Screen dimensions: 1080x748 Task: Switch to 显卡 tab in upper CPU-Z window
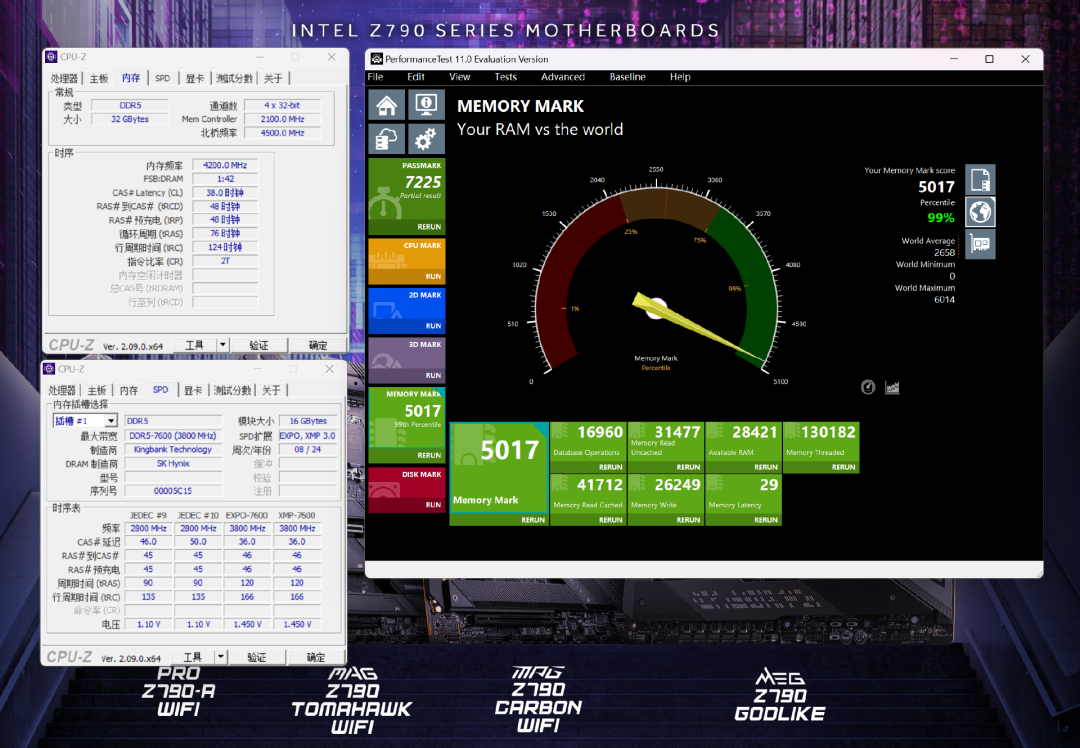[195, 79]
